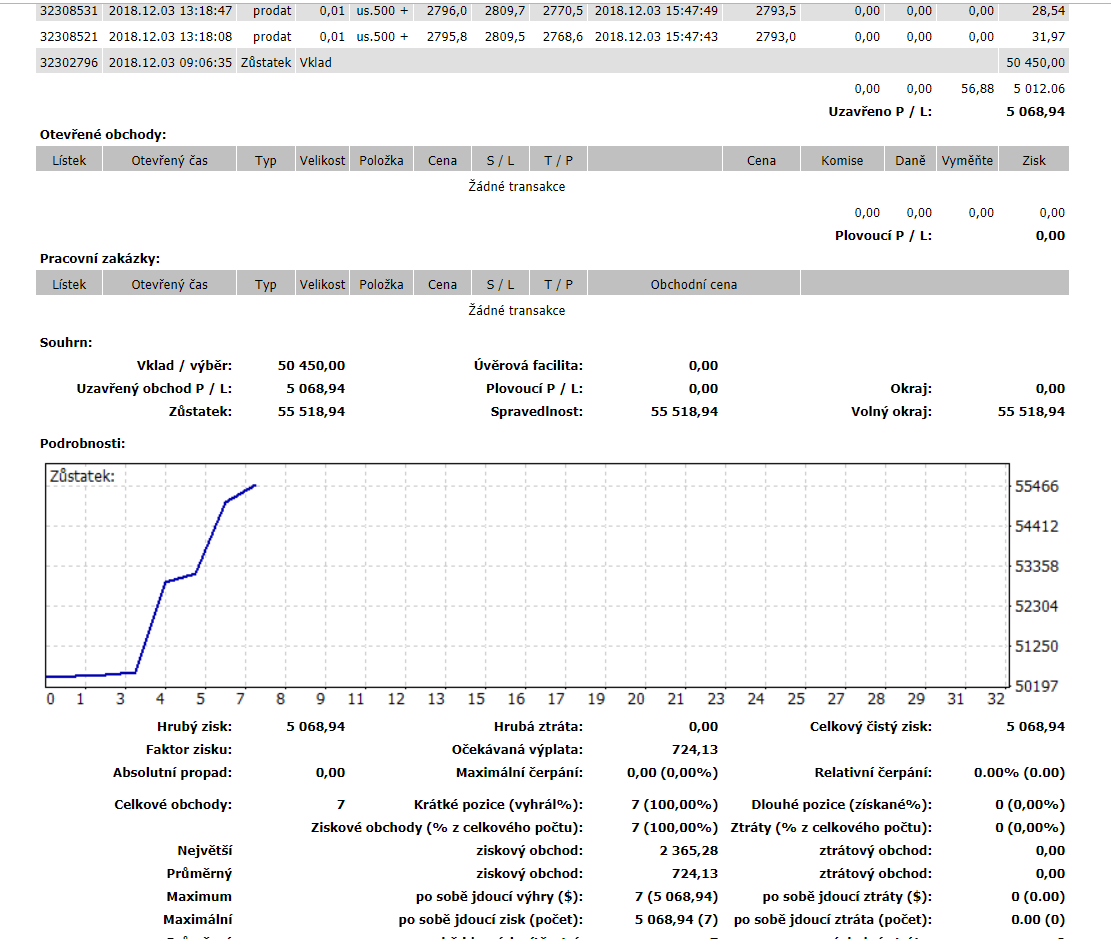Click ticket number 32308521

[69, 36]
